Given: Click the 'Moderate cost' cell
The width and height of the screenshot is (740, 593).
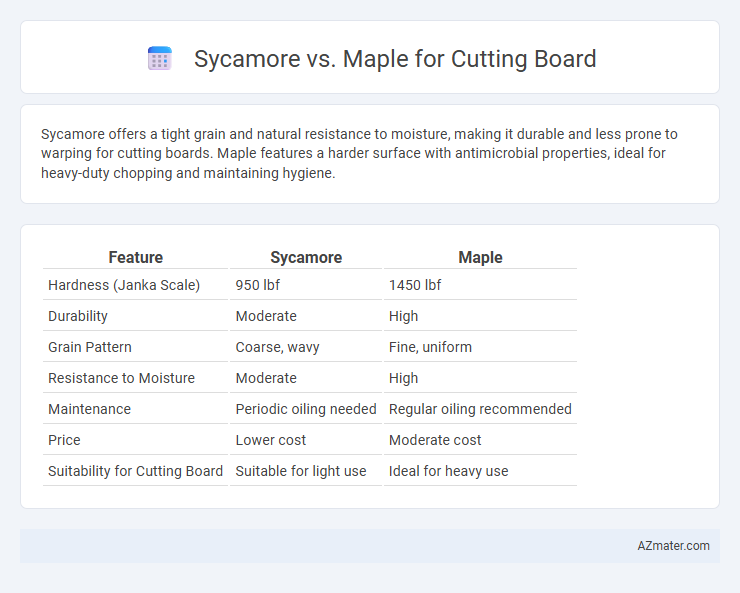Looking at the screenshot, I should (x=435, y=440).
